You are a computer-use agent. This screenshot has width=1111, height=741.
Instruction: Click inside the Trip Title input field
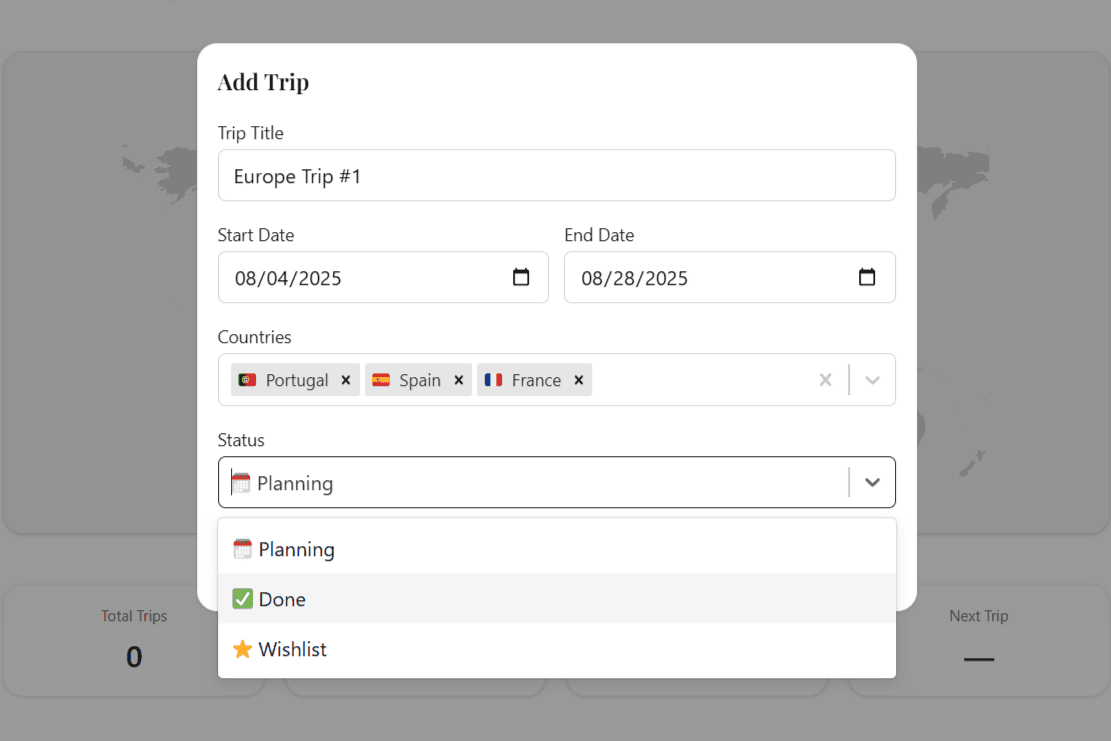click(556, 175)
